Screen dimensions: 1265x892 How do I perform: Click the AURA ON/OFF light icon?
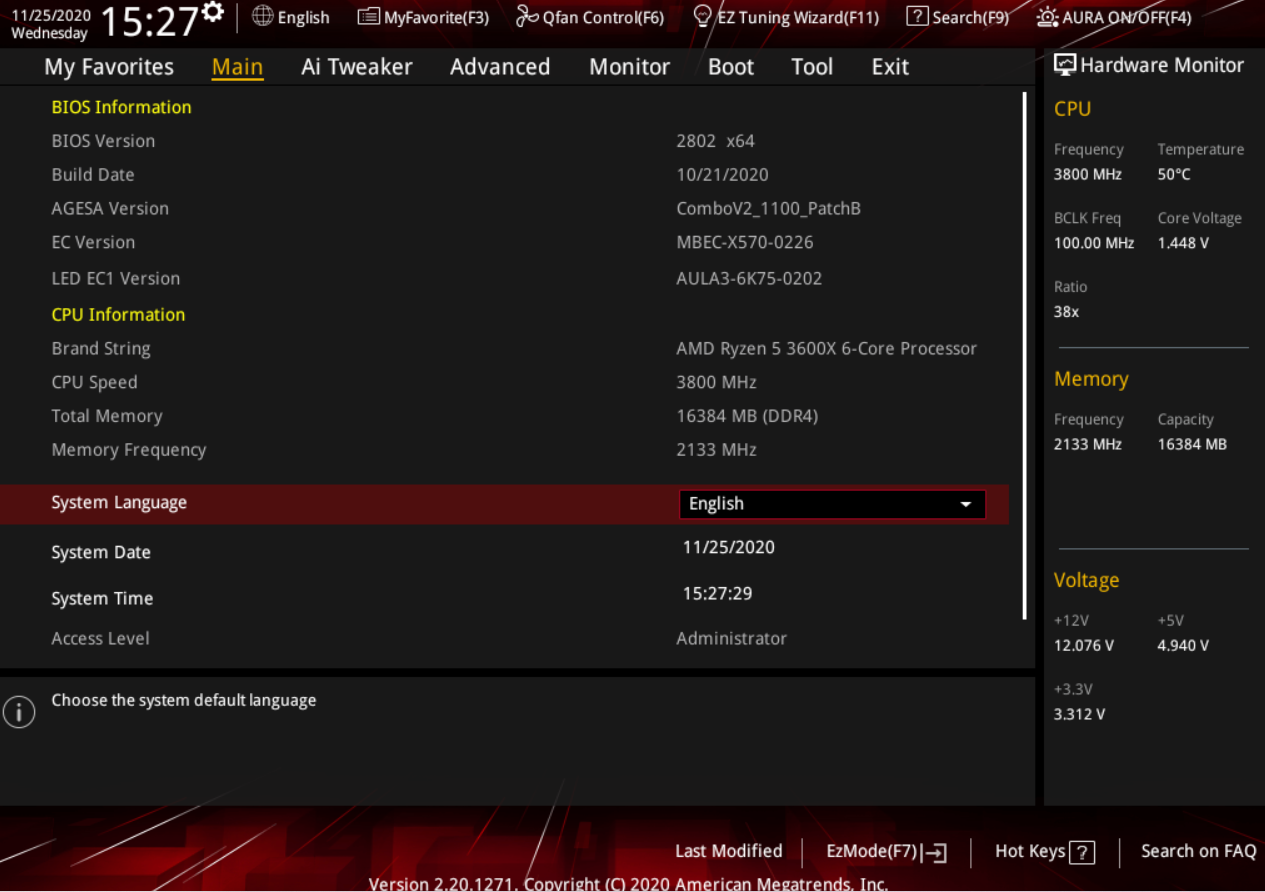click(1047, 17)
